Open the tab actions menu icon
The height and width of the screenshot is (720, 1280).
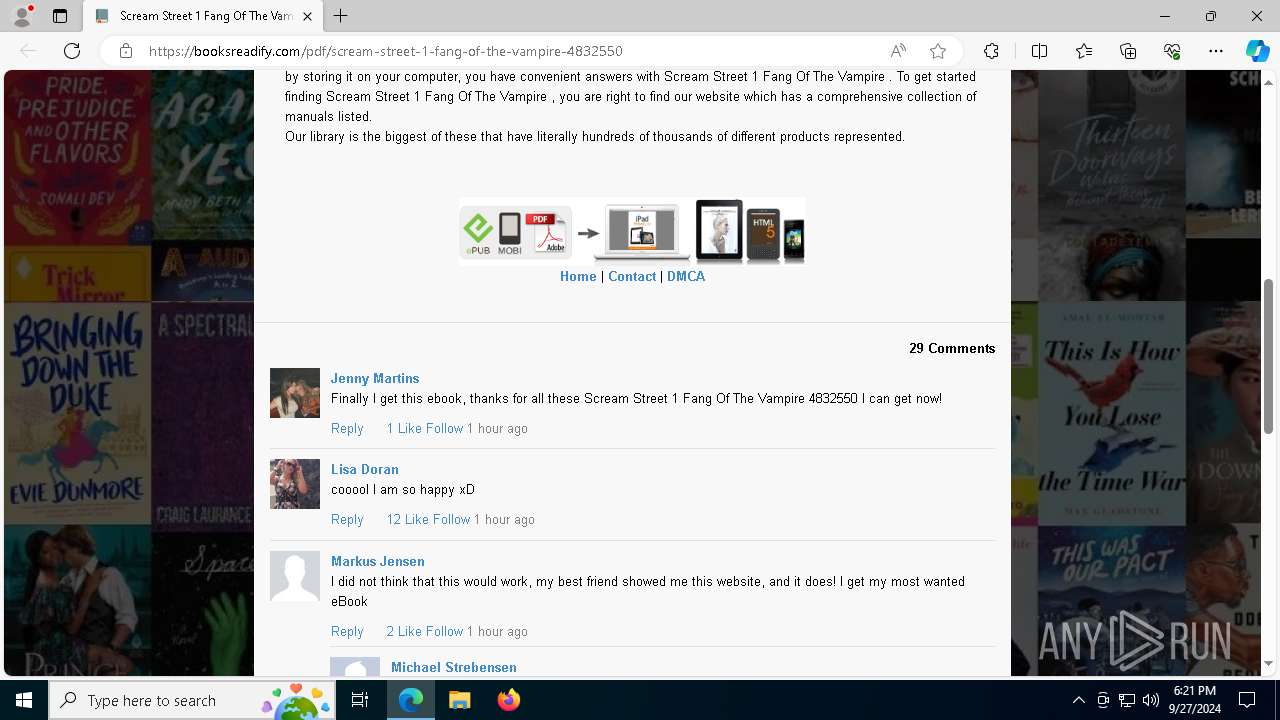coord(60,16)
